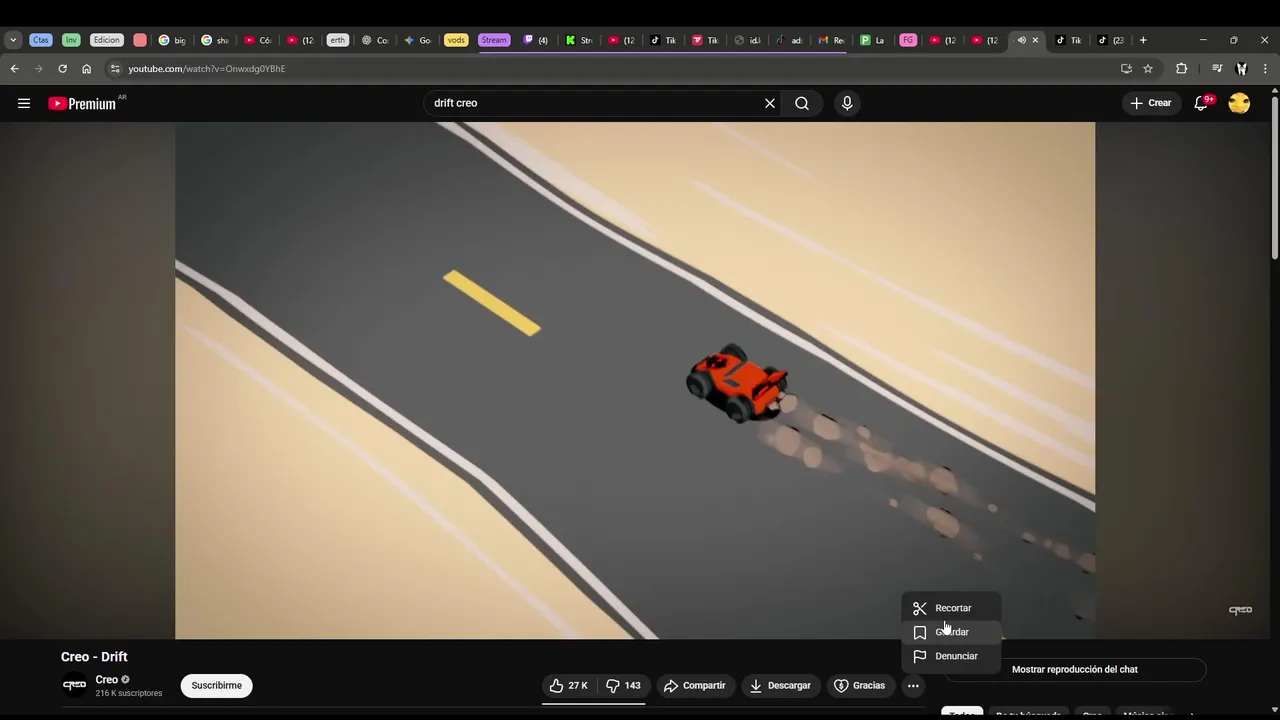Image resolution: width=1280 pixels, height=720 pixels.
Task: Open the Chrome profile icon
Action: point(1241,69)
